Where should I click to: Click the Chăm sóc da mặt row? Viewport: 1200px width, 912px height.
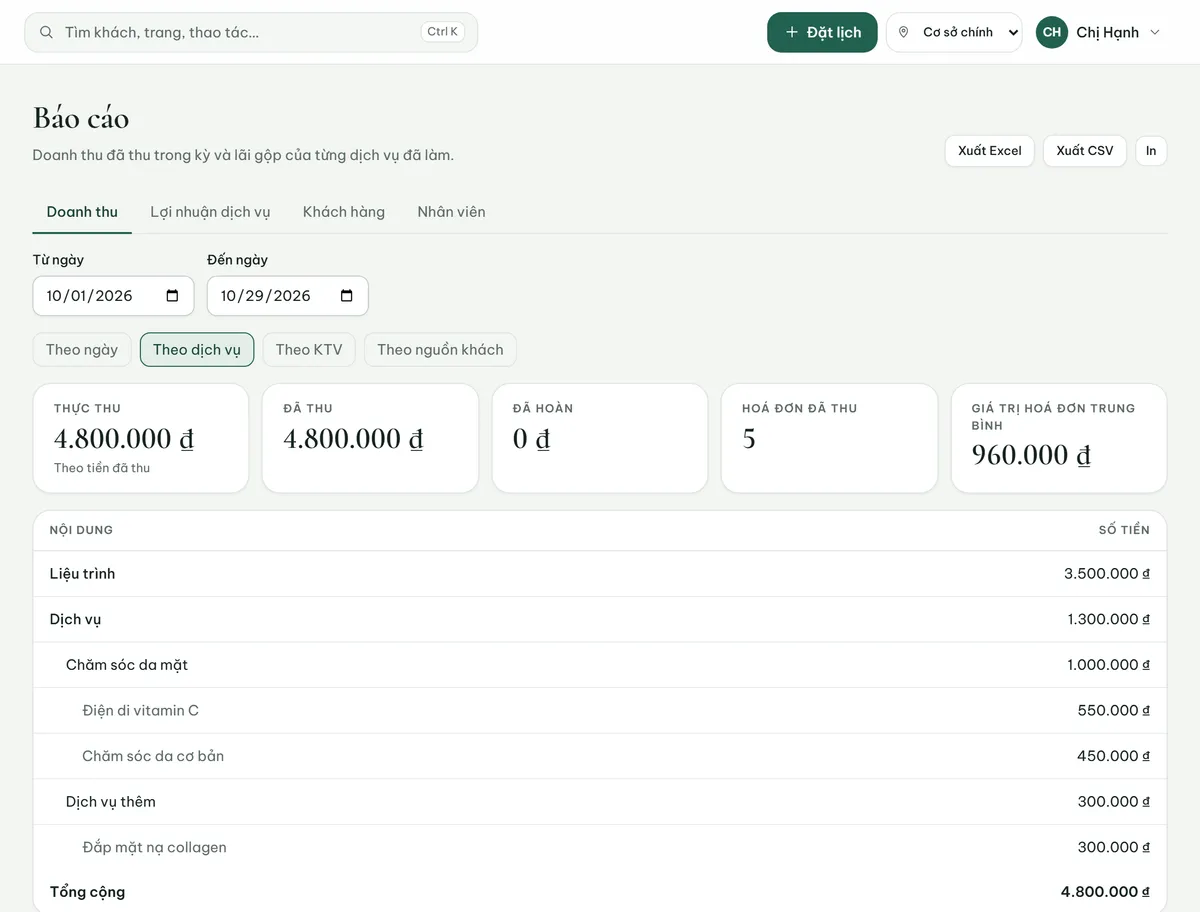[600, 665]
